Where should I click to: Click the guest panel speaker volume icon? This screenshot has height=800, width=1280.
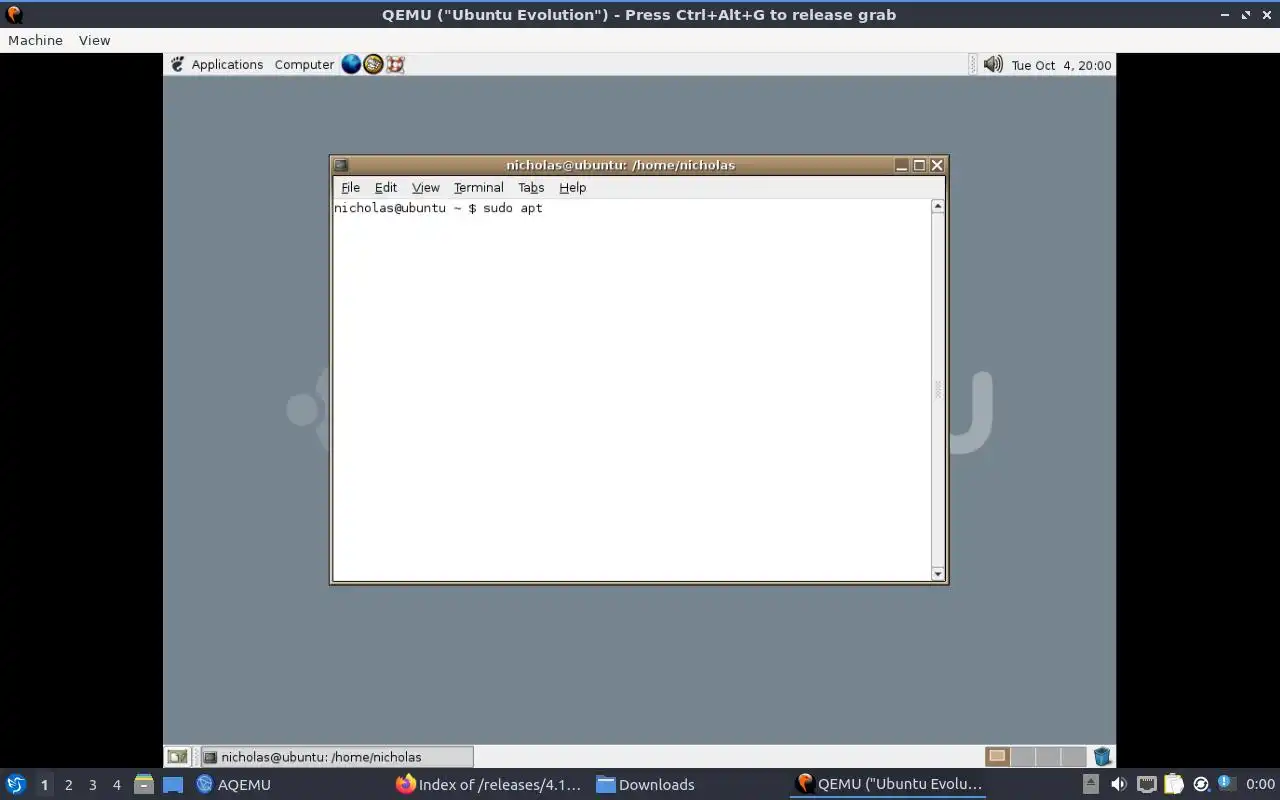coord(993,64)
